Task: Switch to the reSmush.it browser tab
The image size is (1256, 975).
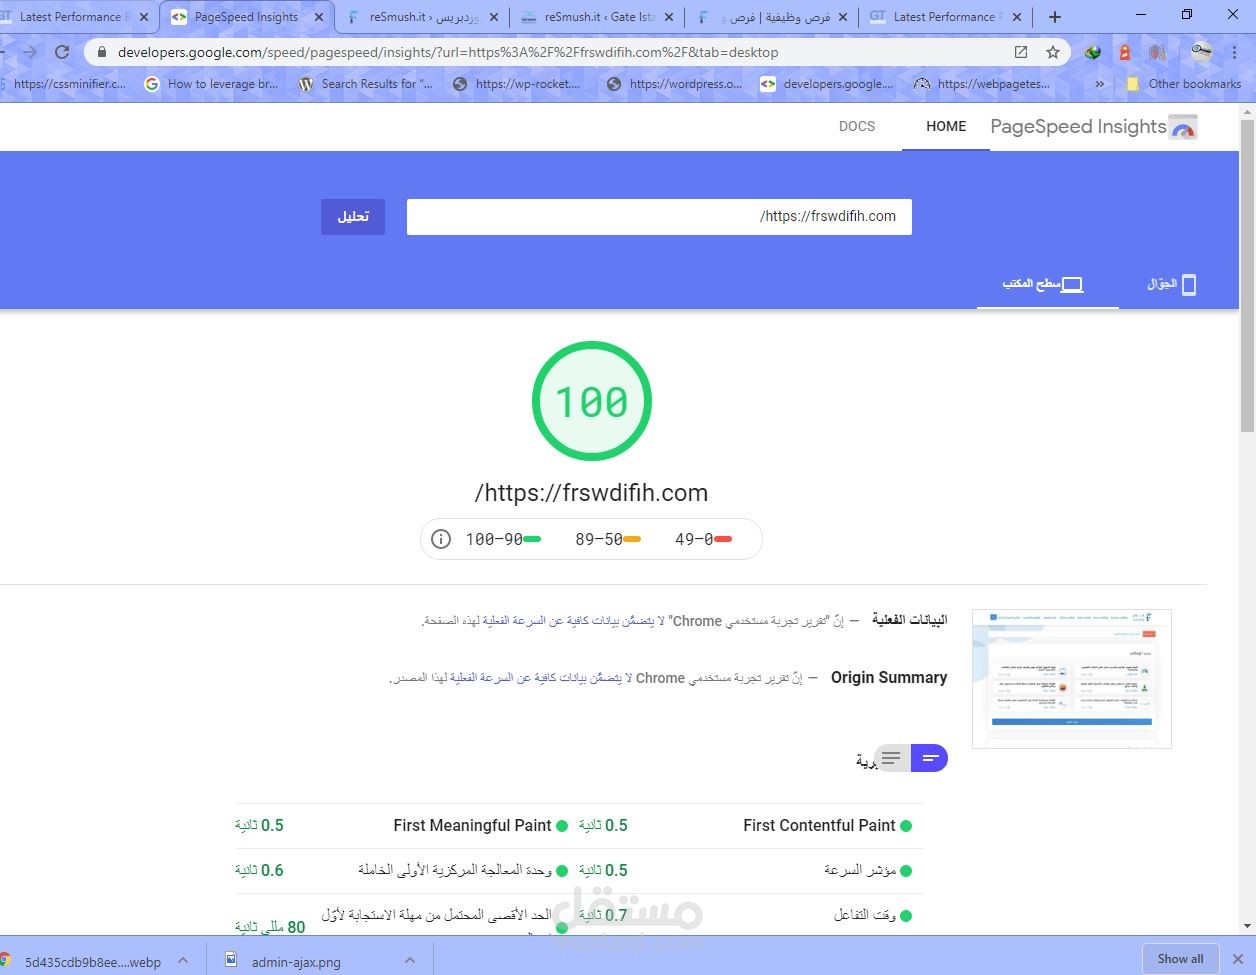Action: [411, 16]
